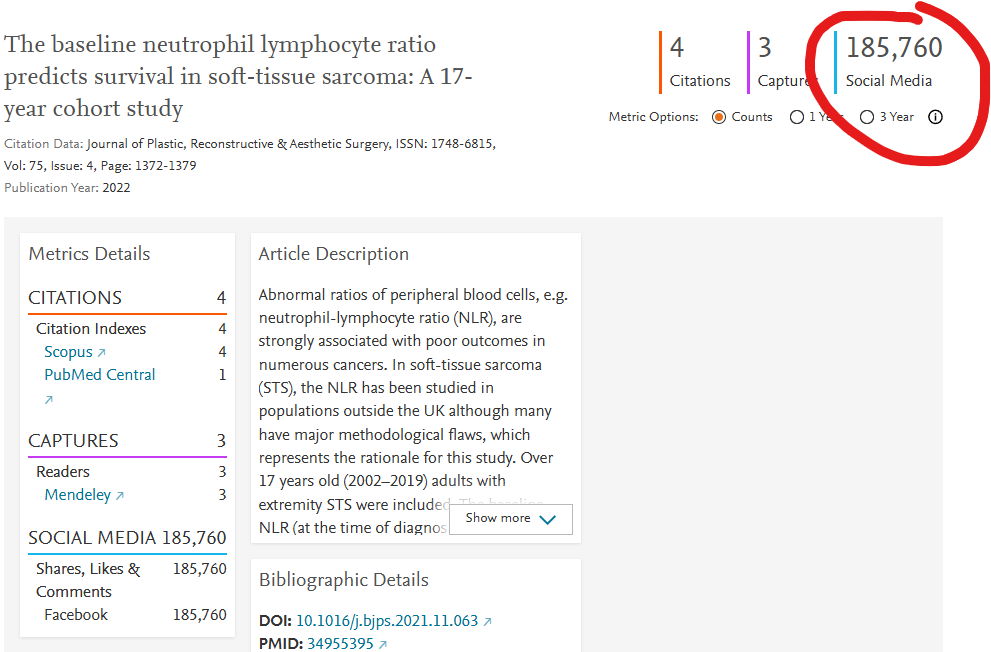Click the external link arrow after the DOI
Viewport: 991px width, 652px height.
[488, 620]
